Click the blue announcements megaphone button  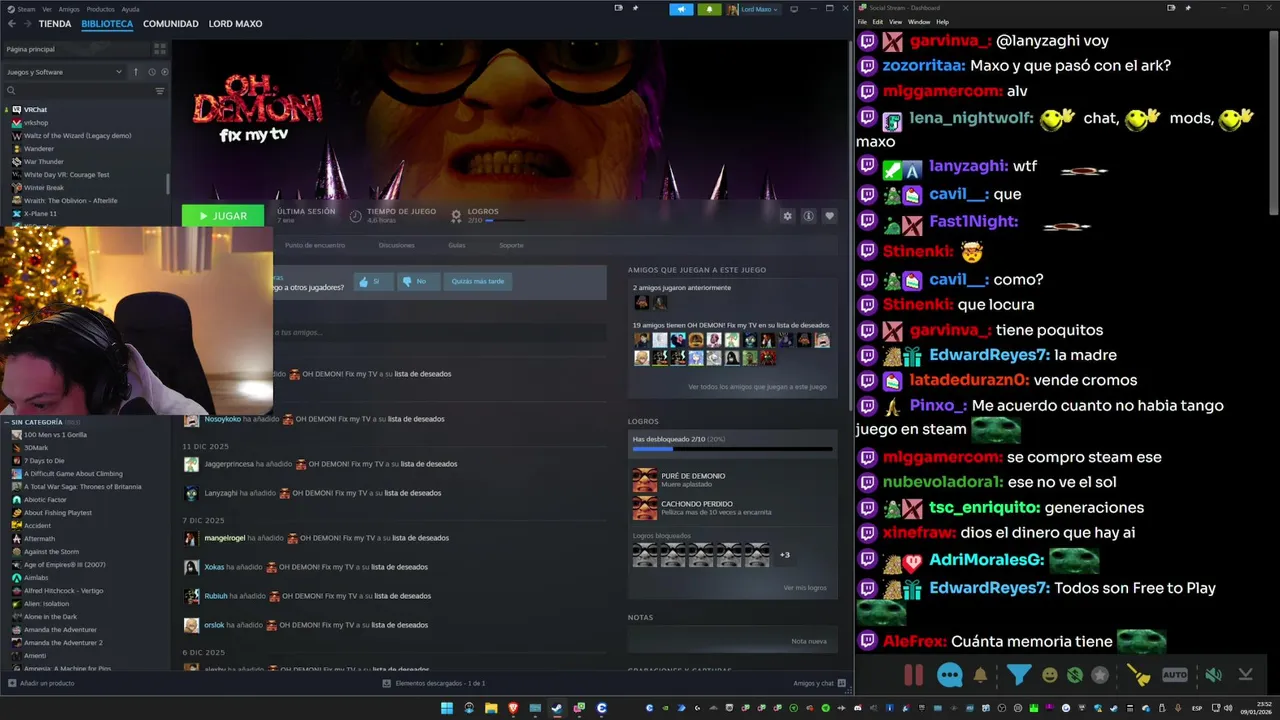click(x=681, y=9)
